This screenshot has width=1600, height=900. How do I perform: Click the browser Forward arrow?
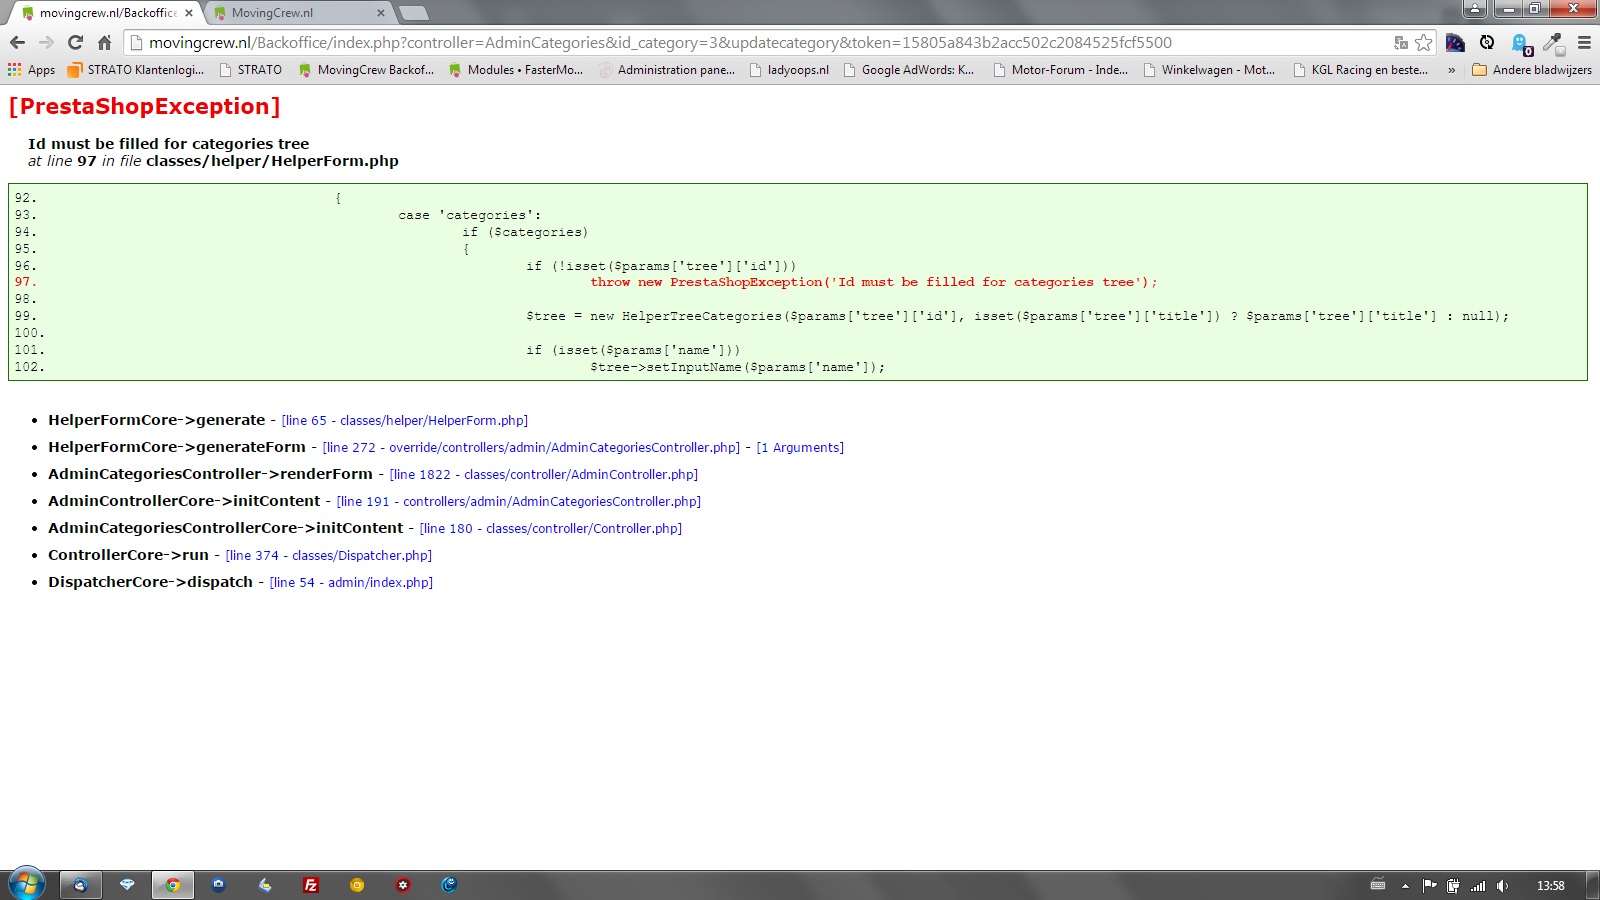tap(46, 42)
